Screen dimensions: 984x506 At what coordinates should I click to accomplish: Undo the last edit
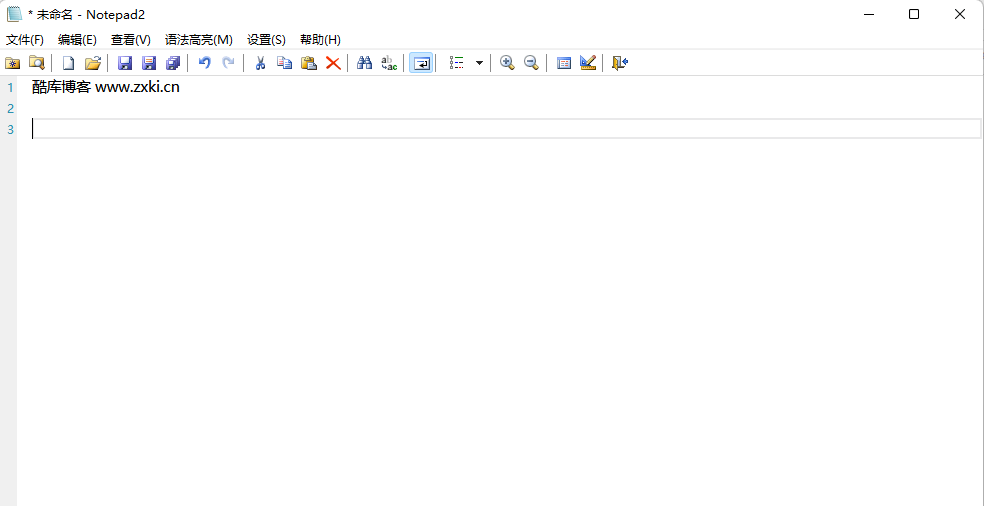(205, 63)
